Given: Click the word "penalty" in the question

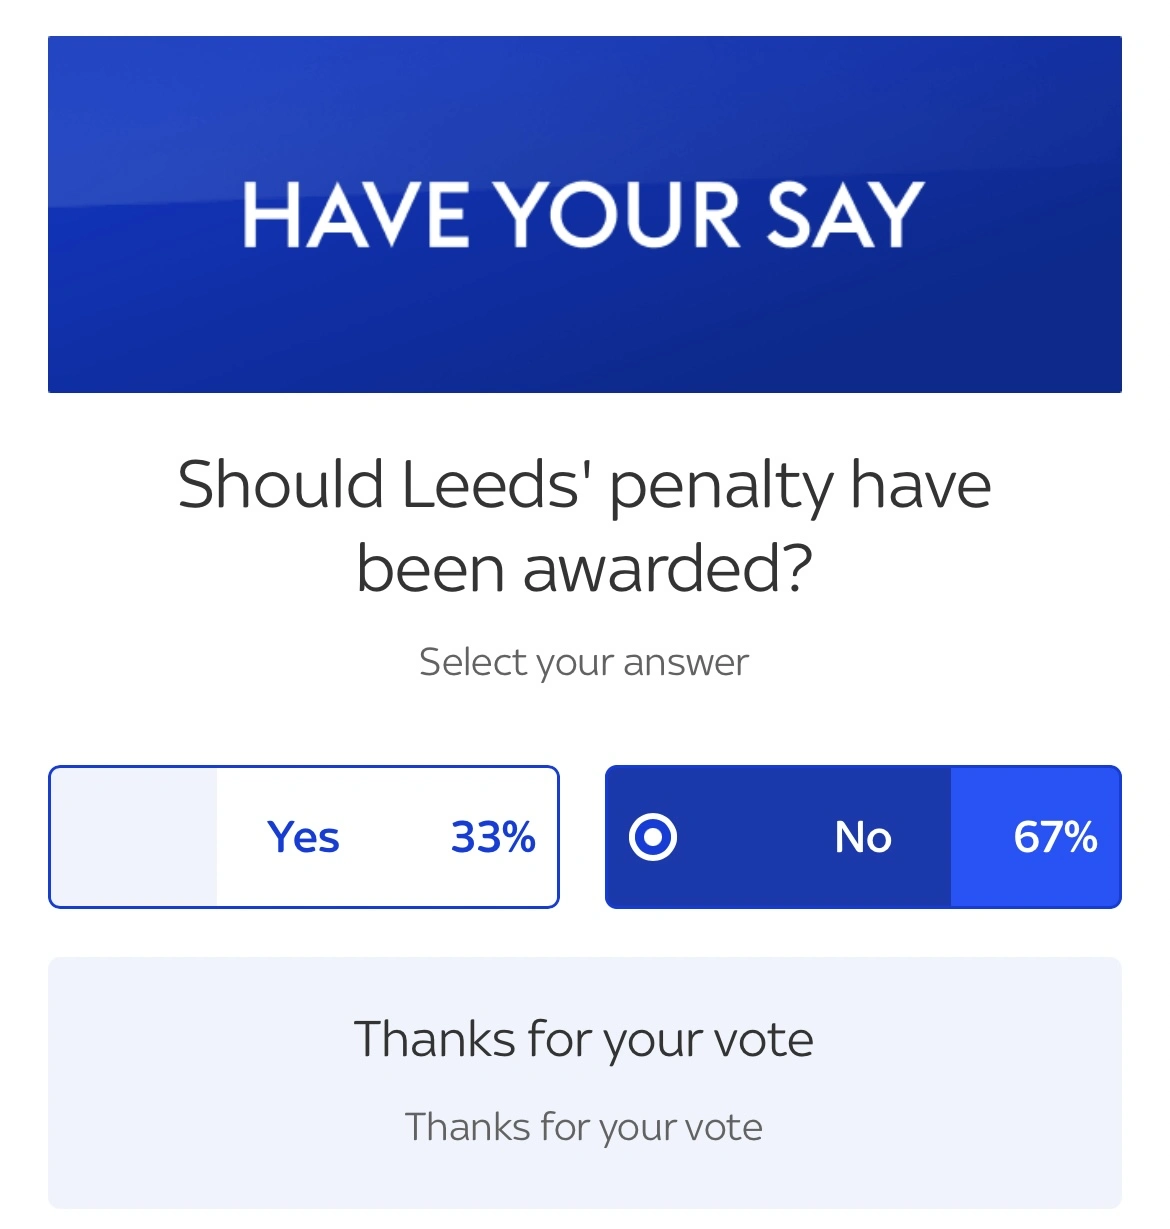Looking at the screenshot, I should pos(720,487).
